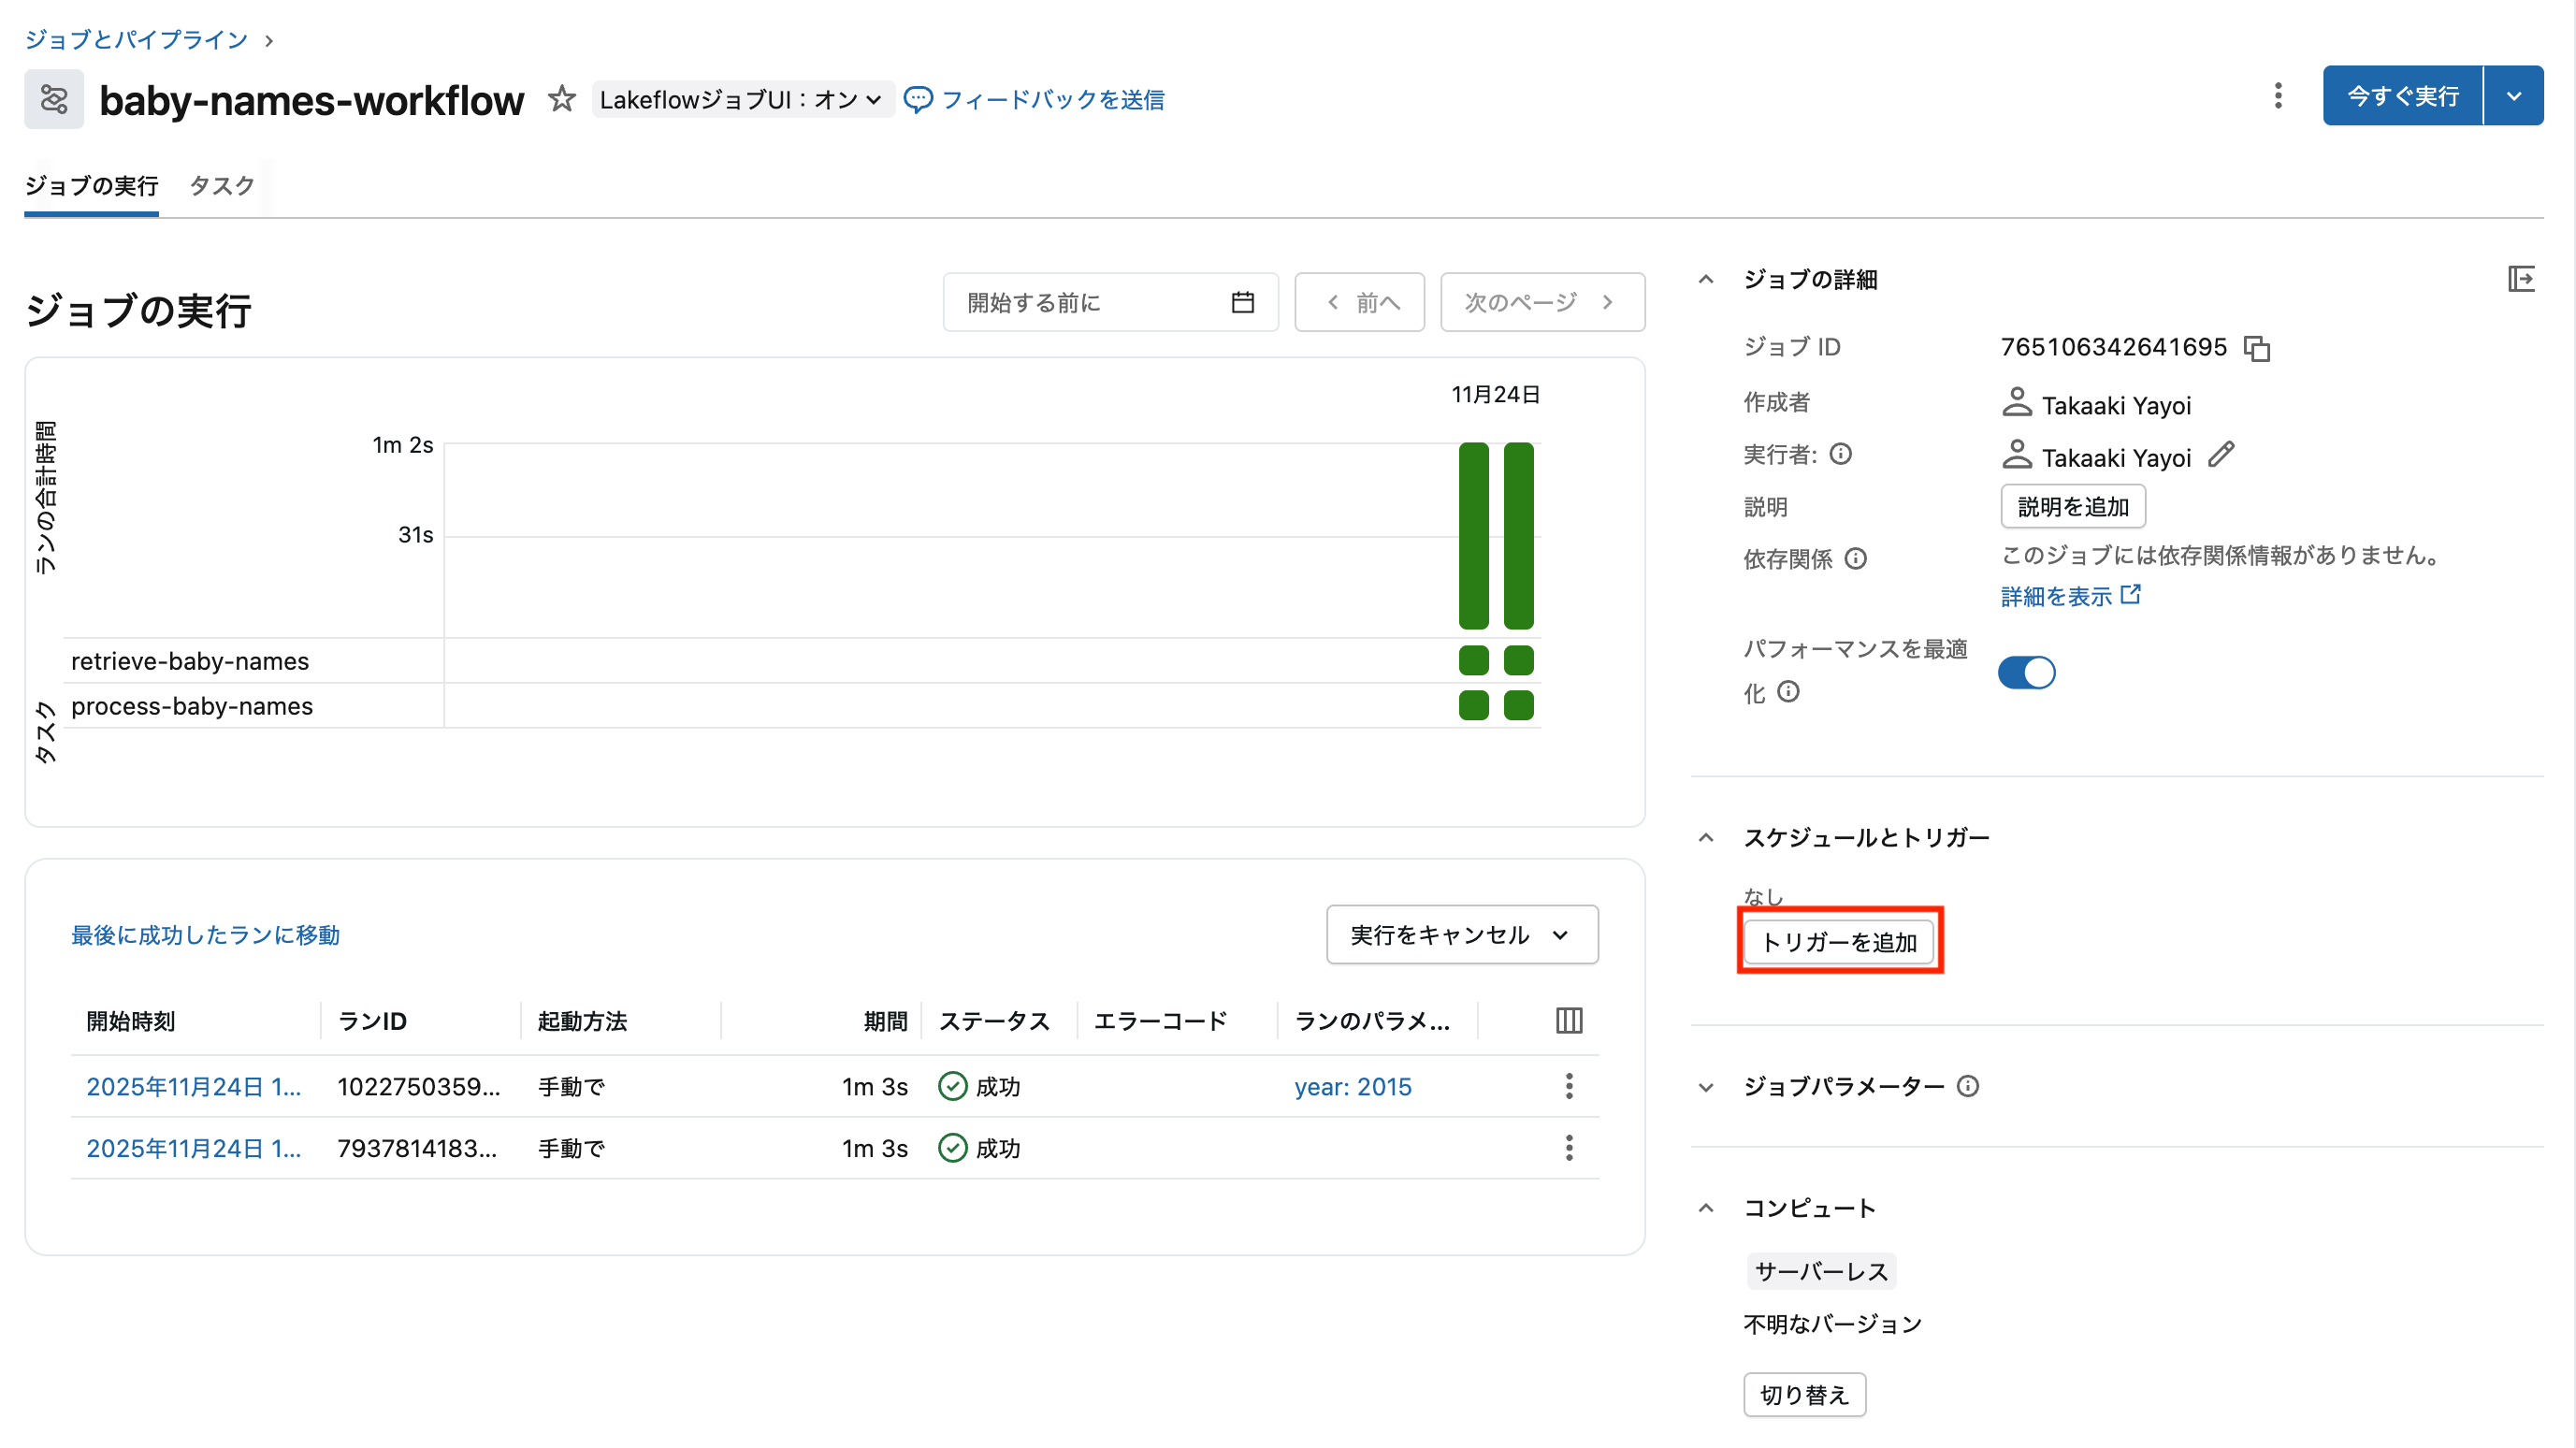
Task: Open the feedback speech bubble icon
Action: pos(917,99)
